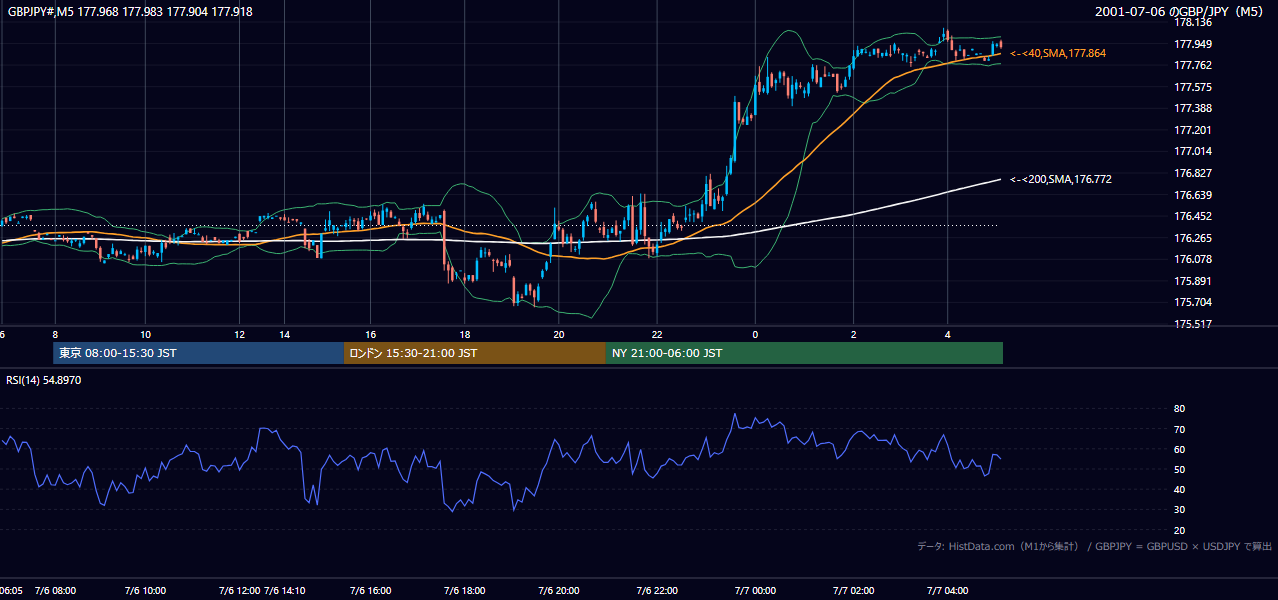The width and height of the screenshot is (1278, 600).
Task: Click the 175.517 price axis label
Action: [x=1193, y=324]
